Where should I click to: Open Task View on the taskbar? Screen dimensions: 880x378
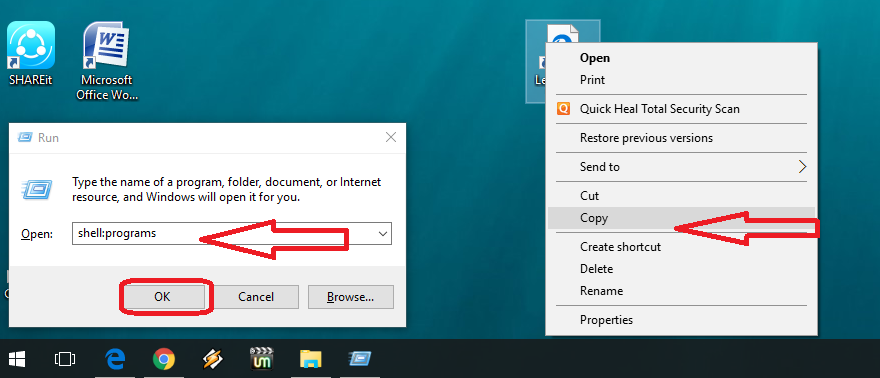click(65, 359)
